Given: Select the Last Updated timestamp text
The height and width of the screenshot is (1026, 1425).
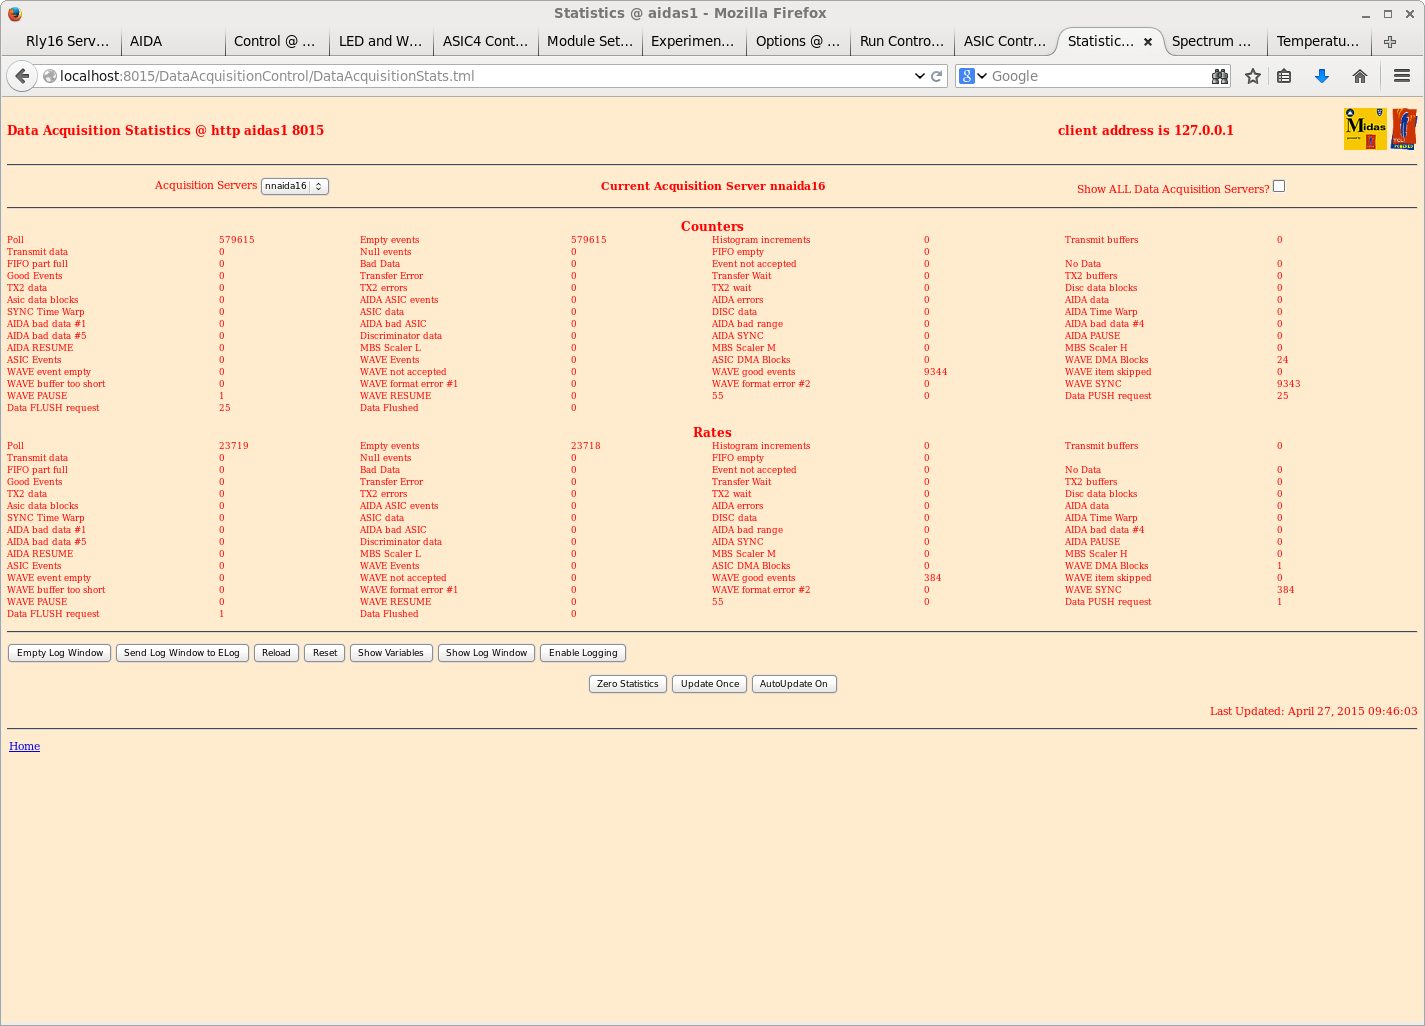Looking at the screenshot, I should pos(1314,711).
